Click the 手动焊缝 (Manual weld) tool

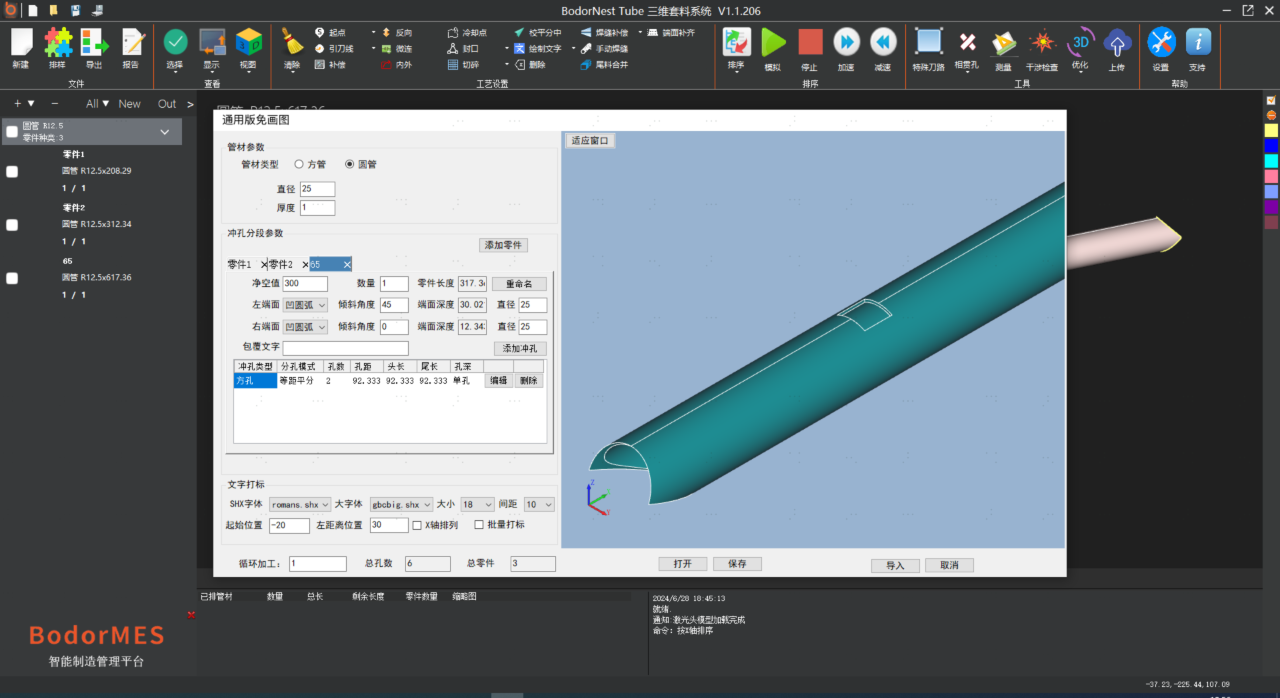coord(605,49)
